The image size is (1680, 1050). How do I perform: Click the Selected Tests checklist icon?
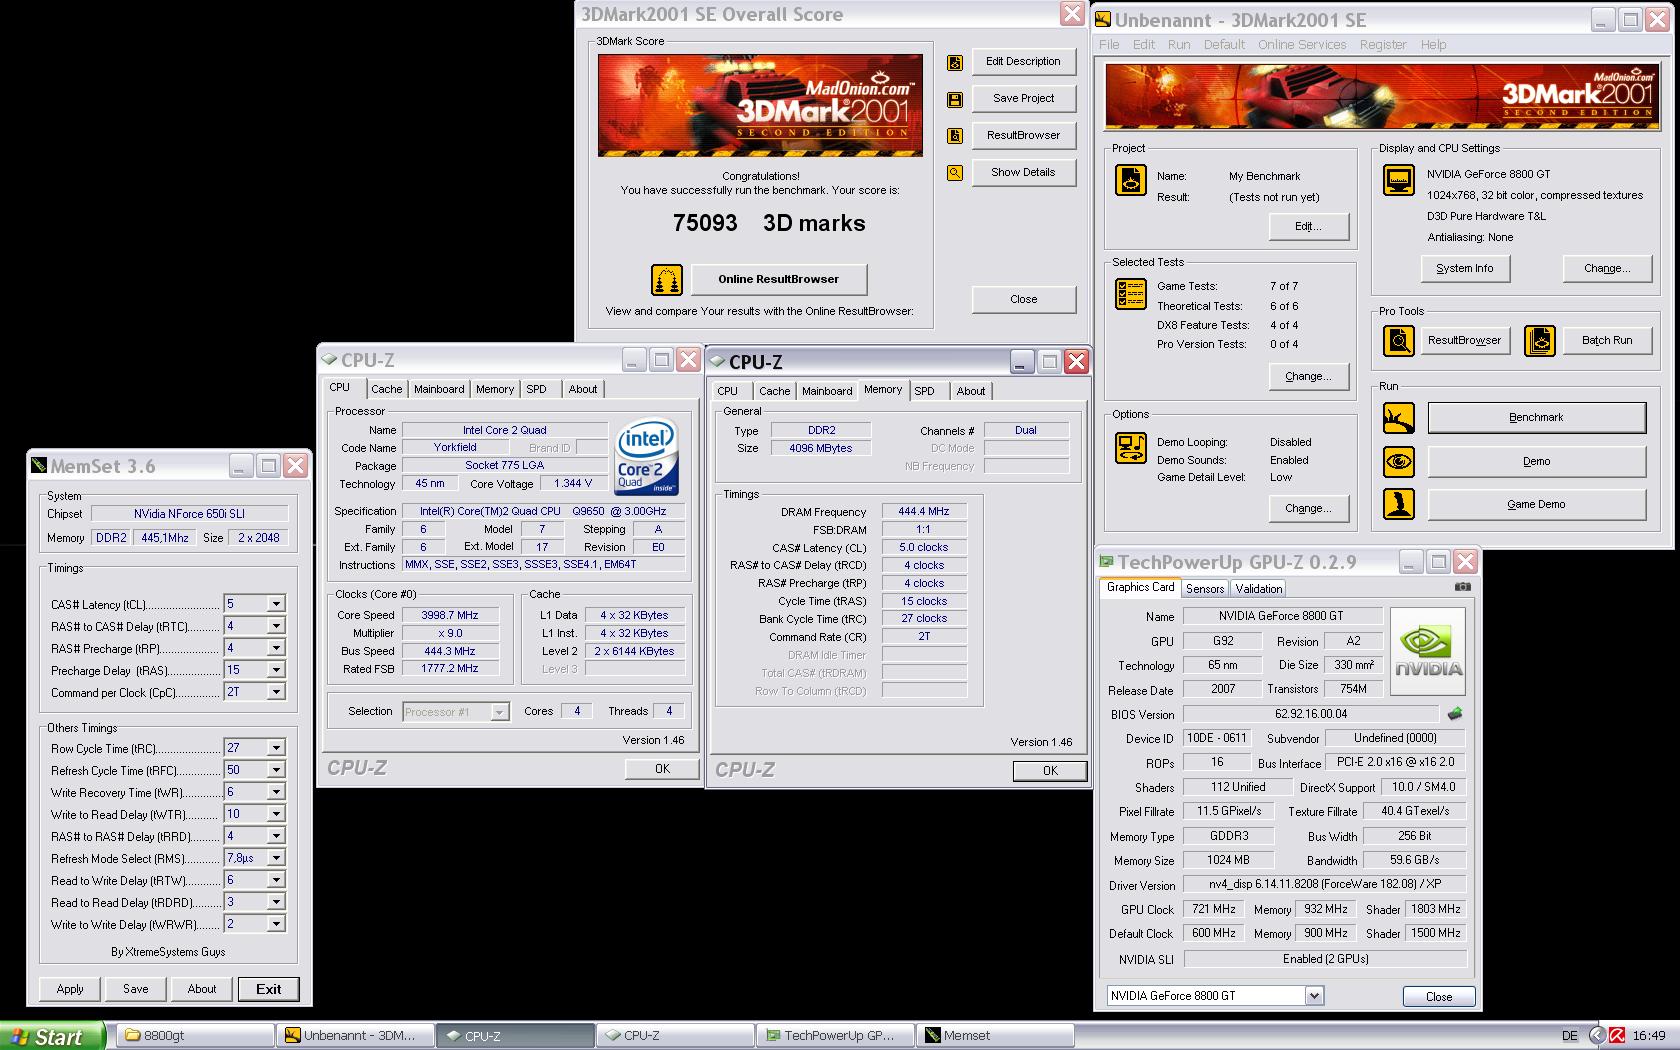point(1131,294)
